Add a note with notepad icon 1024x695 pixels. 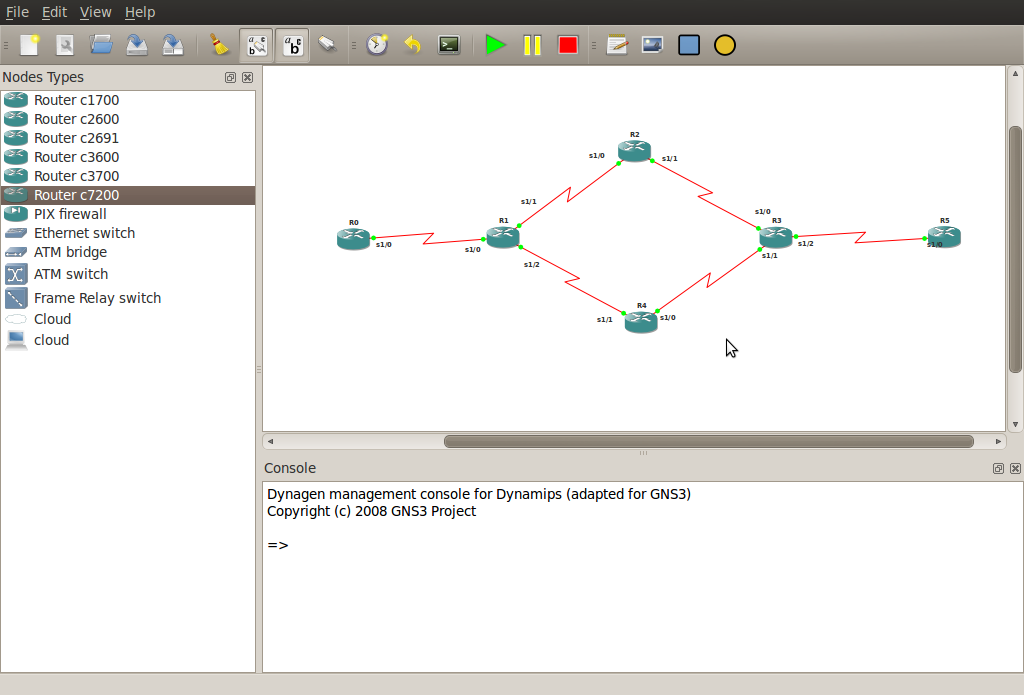click(616, 45)
